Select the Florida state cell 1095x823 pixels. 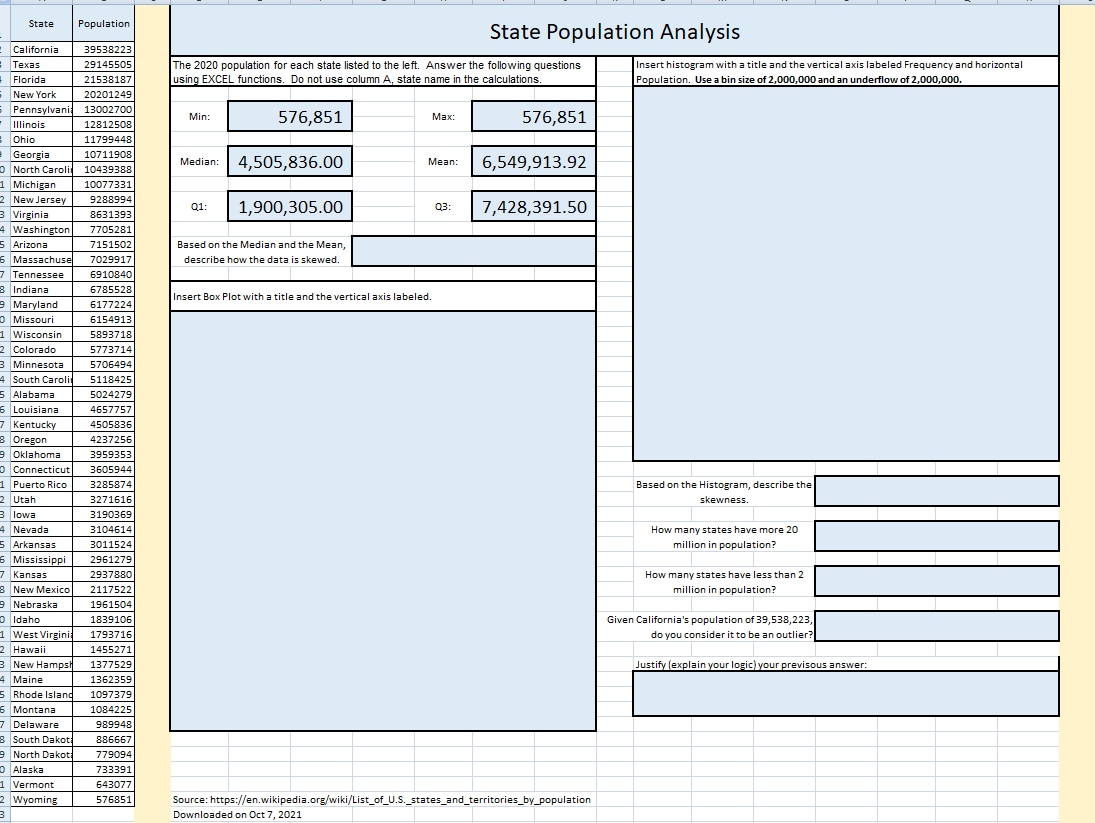[x=41, y=80]
